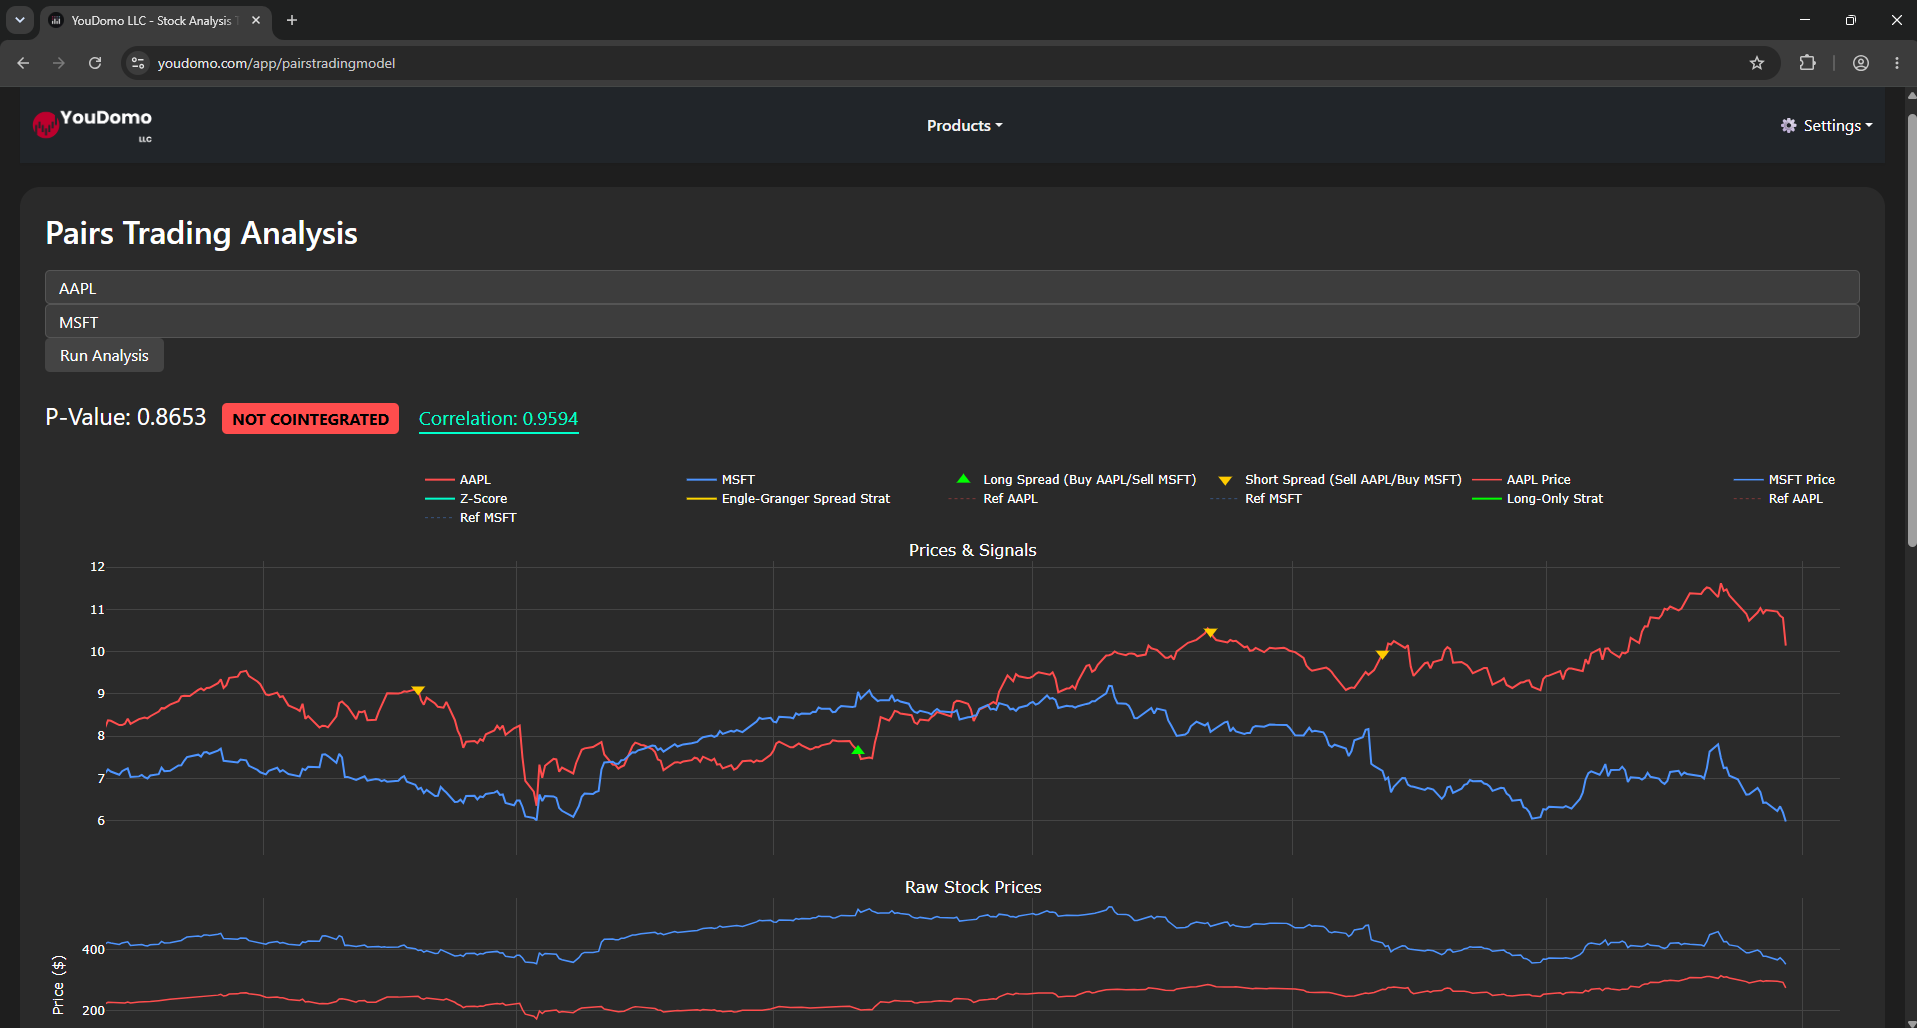Open Chrome's three-dot menu
Image resolution: width=1917 pixels, height=1028 pixels.
click(x=1897, y=63)
